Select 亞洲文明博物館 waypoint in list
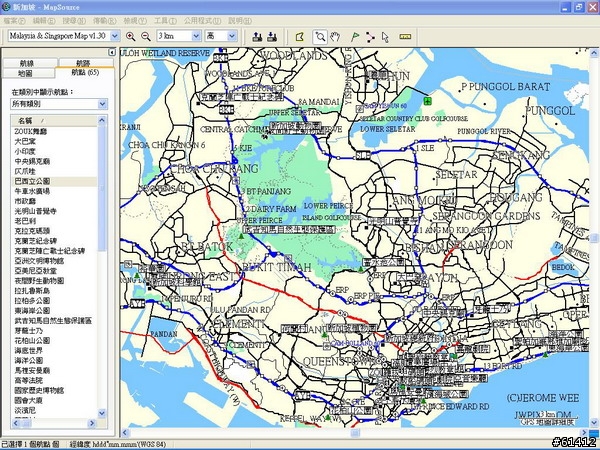This screenshot has height=450, width=600. point(39,261)
